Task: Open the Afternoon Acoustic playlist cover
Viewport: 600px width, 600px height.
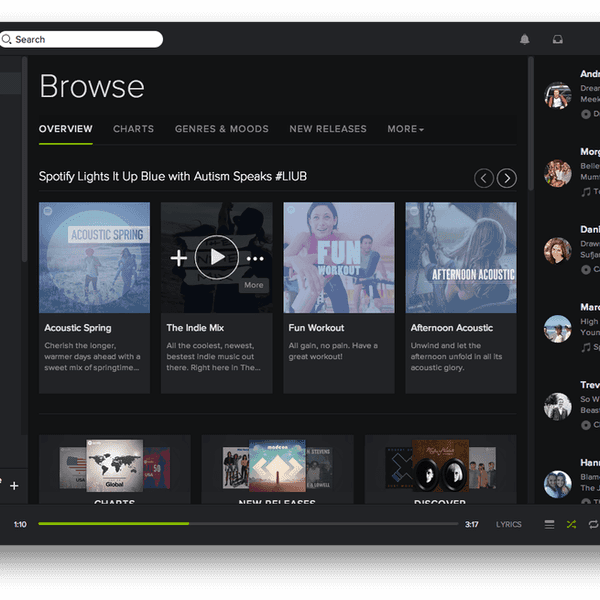Action: coord(461,258)
